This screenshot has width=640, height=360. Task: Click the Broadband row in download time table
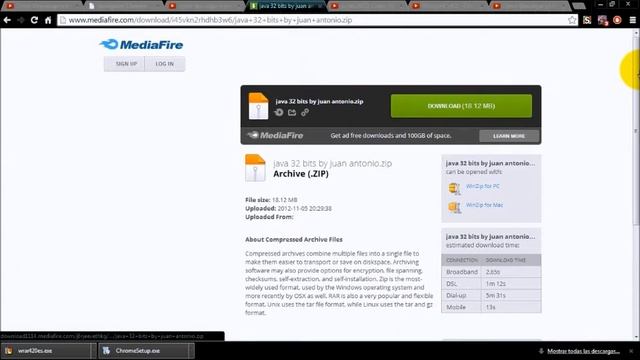click(x=491, y=272)
